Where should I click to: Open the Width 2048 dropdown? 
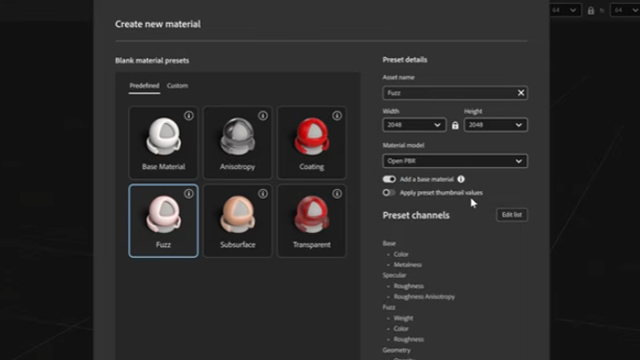point(414,125)
